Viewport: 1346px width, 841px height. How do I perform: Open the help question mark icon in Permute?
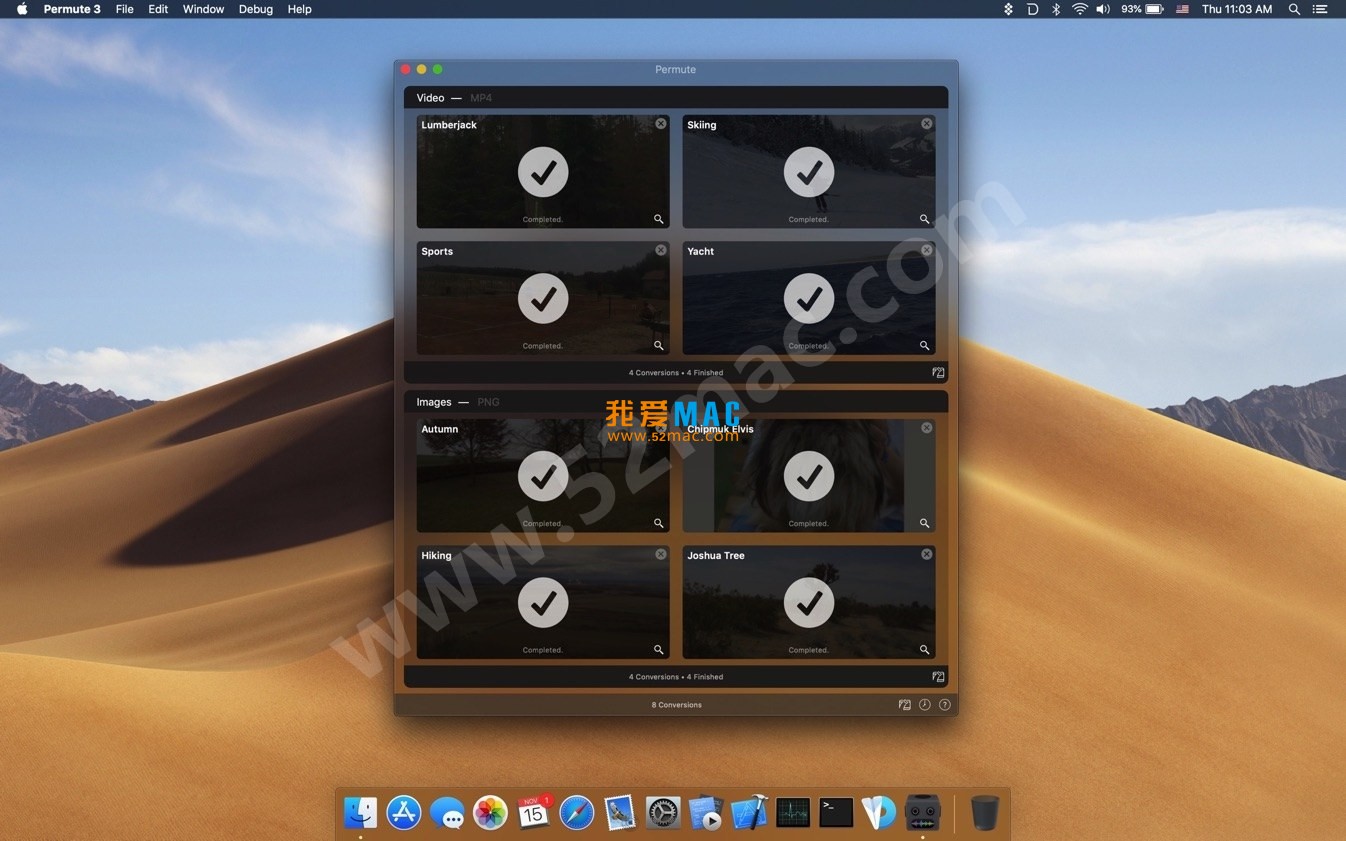click(944, 705)
